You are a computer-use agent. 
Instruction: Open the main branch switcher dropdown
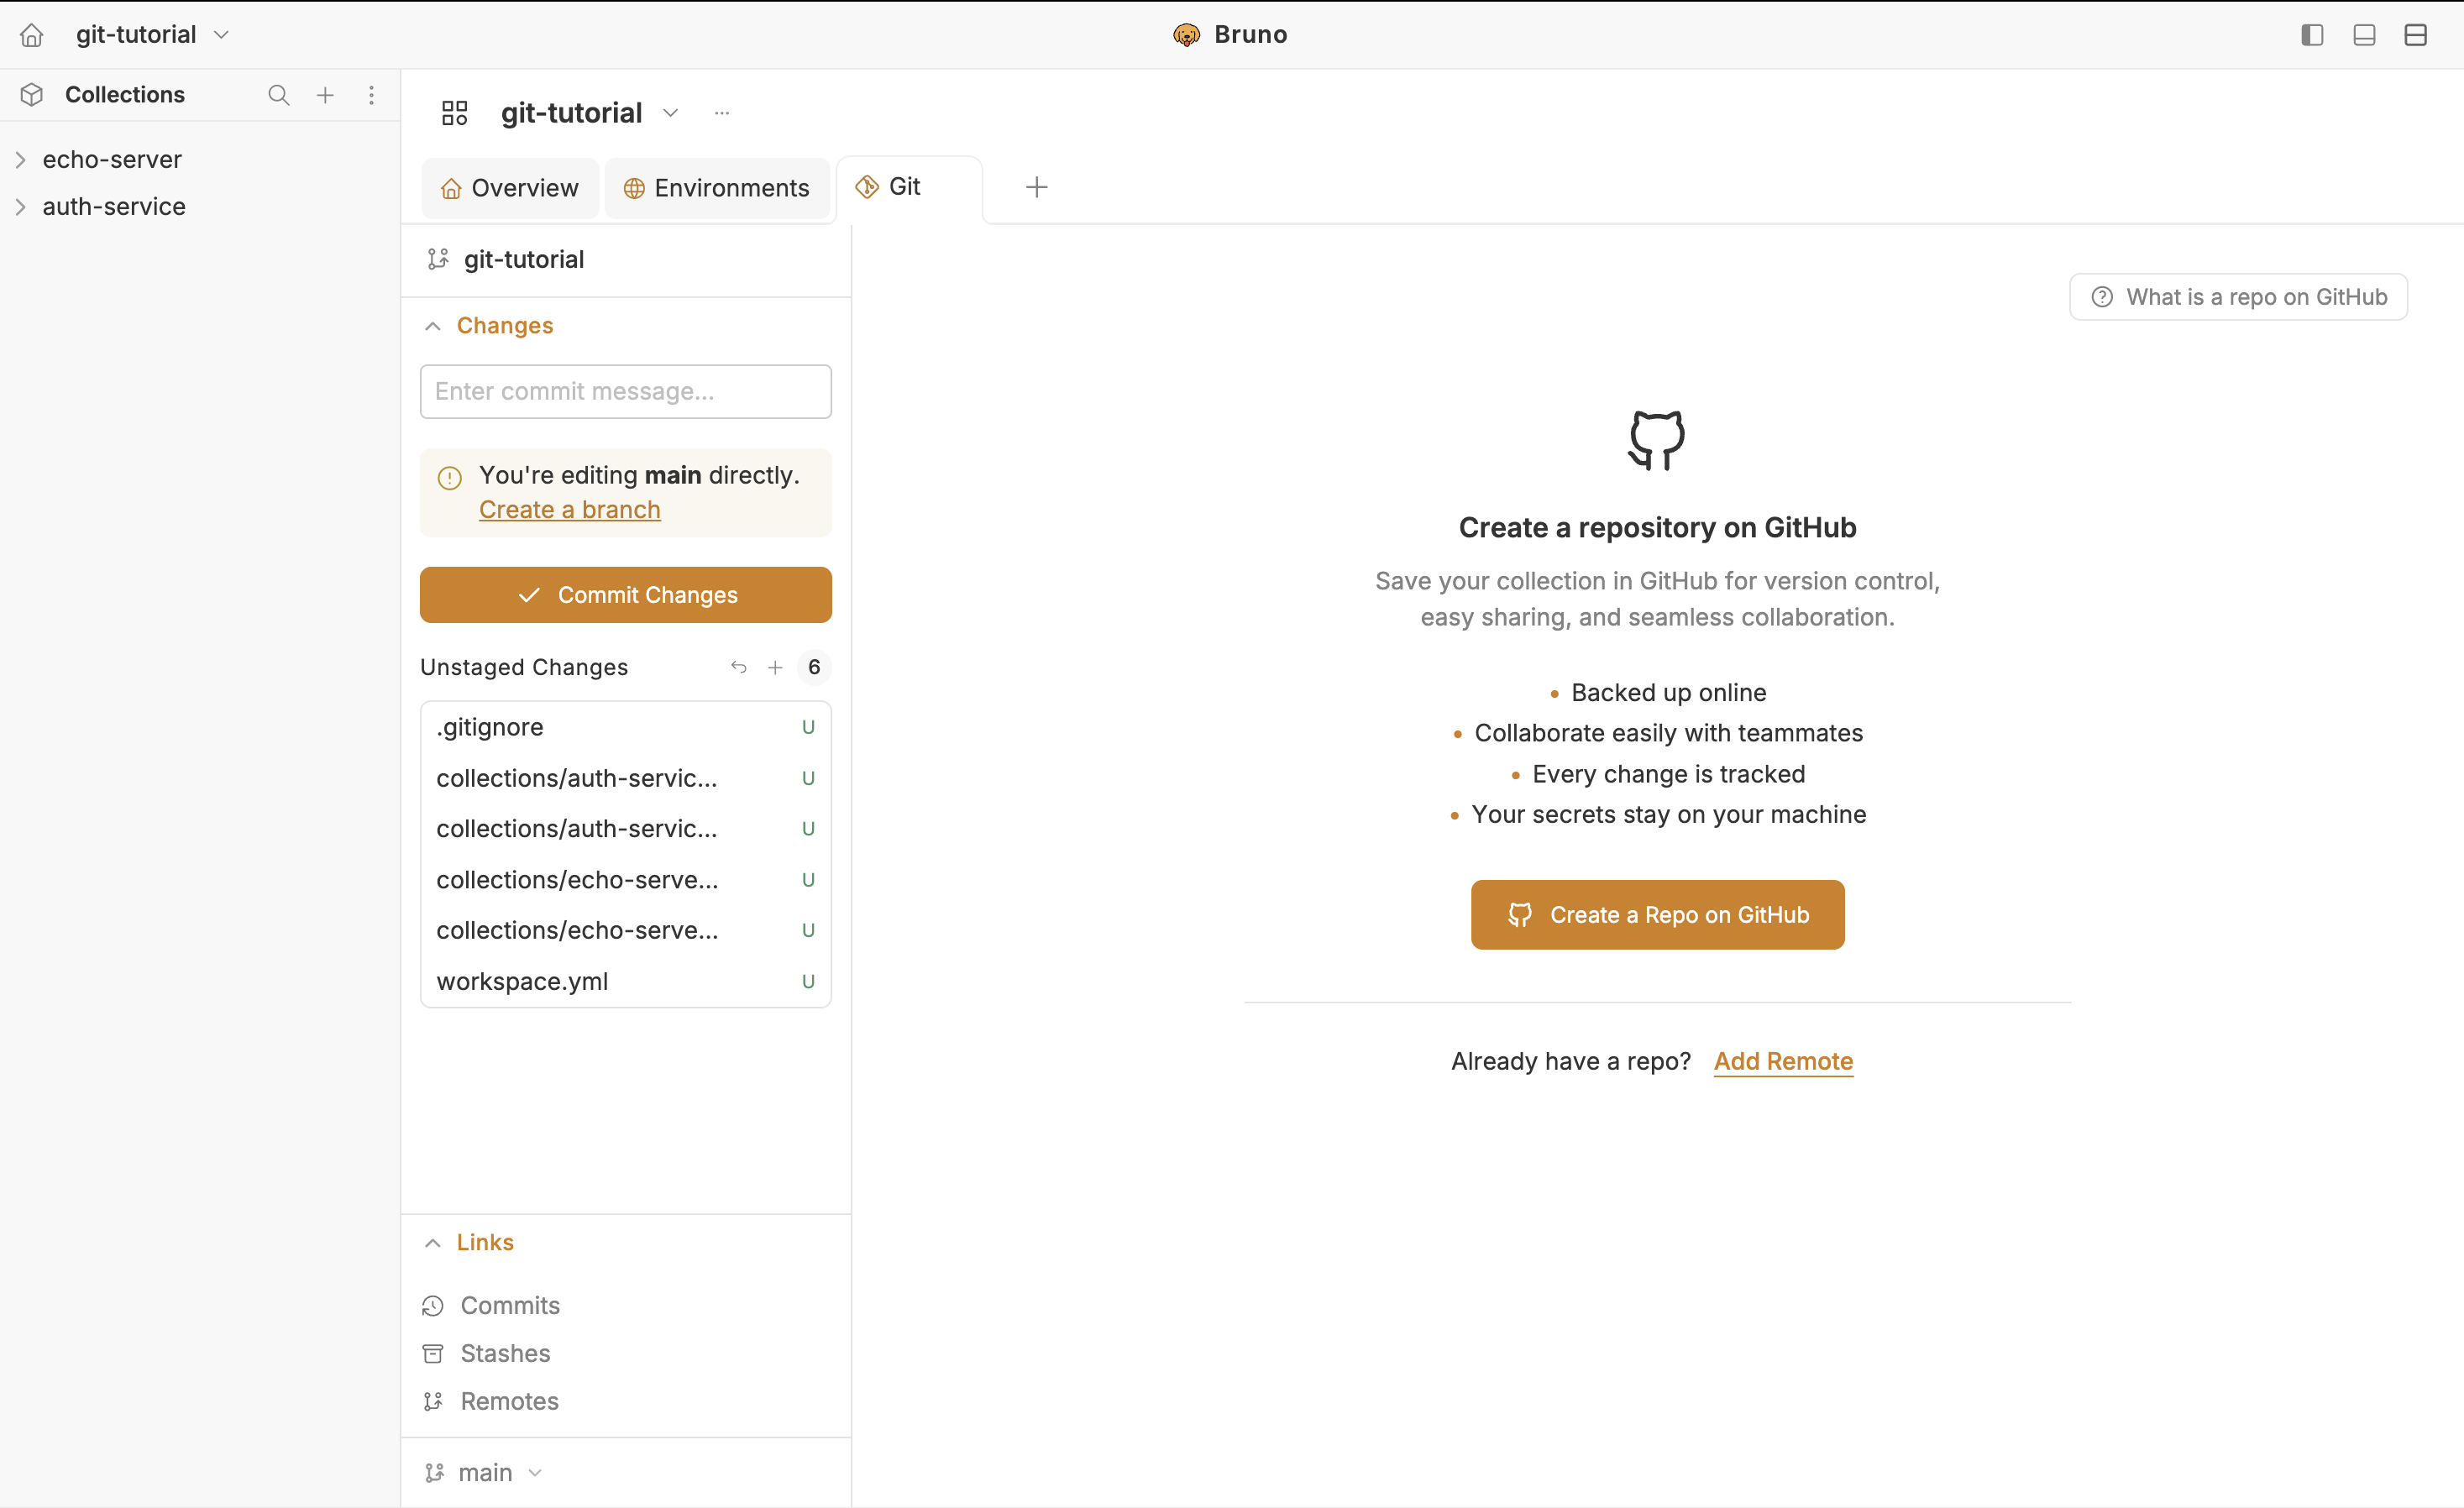click(484, 1473)
